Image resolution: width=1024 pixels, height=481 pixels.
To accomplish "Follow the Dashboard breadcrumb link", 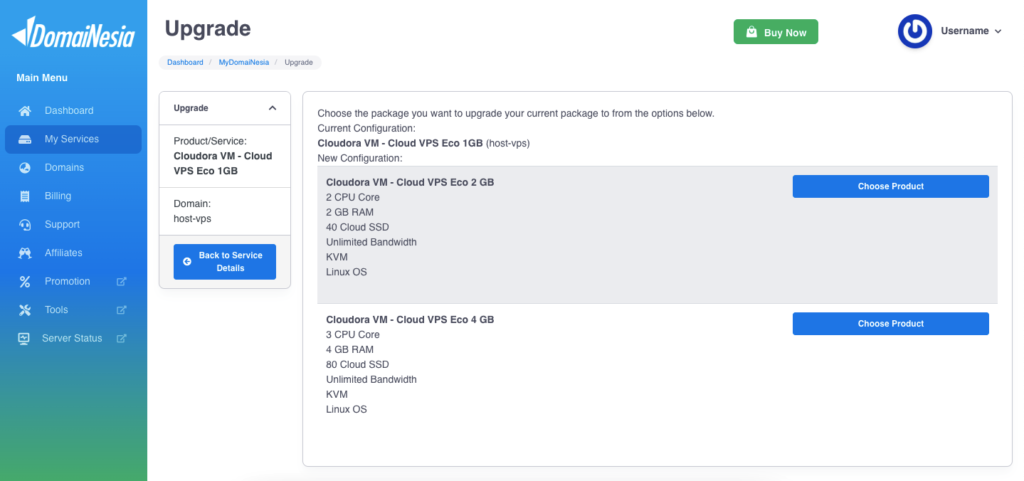I will point(185,63).
